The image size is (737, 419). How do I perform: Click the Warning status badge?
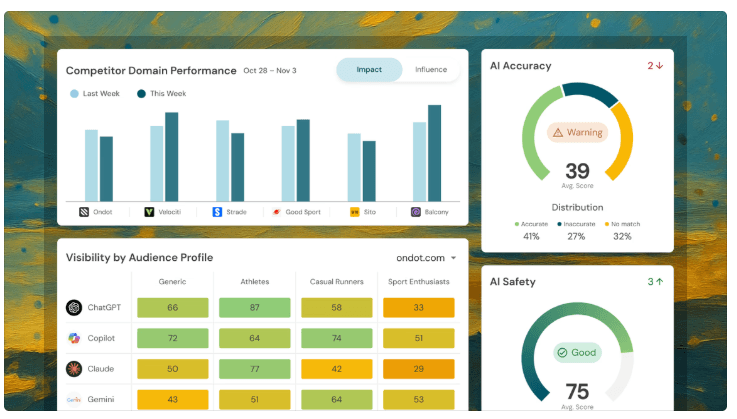point(578,133)
